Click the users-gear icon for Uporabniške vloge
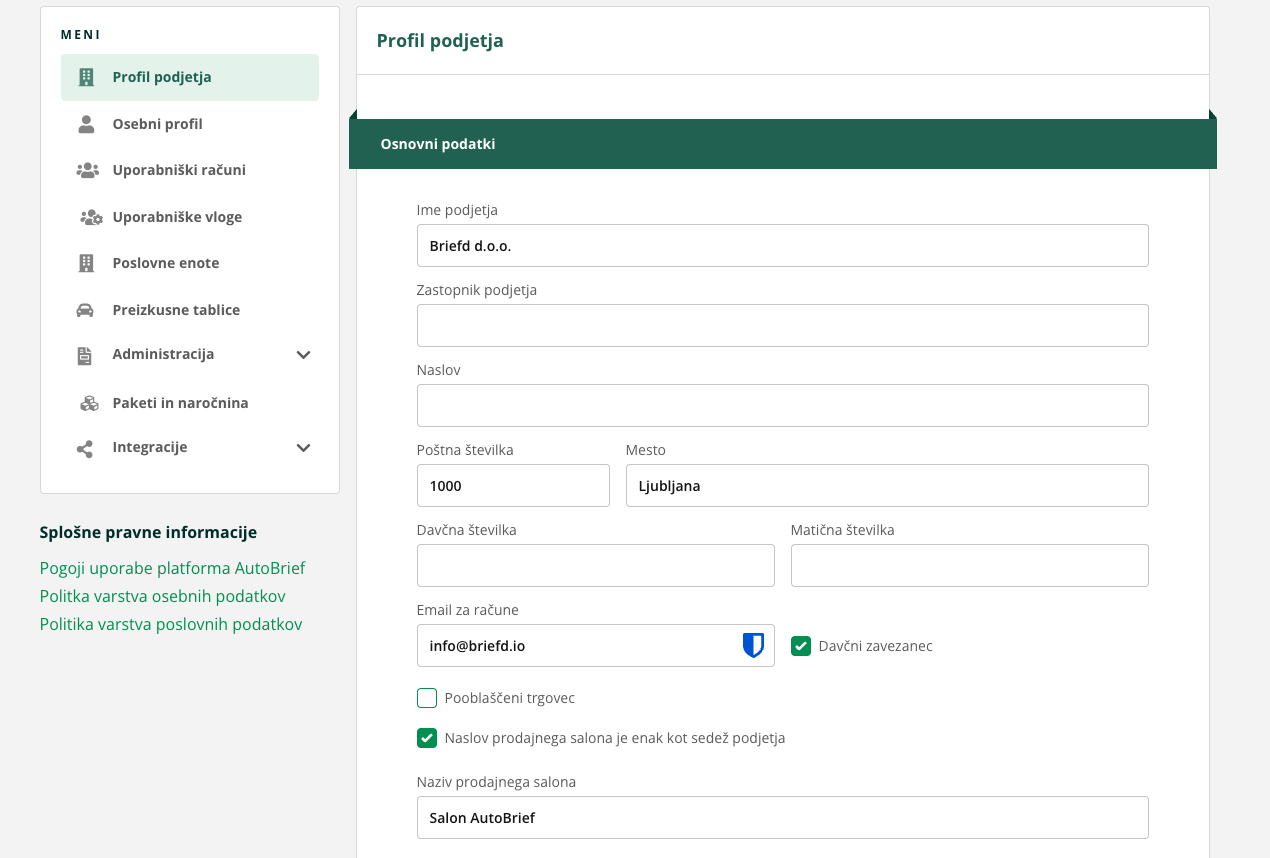The height and width of the screenshot is (858, 1270). (x=90, y=217)
